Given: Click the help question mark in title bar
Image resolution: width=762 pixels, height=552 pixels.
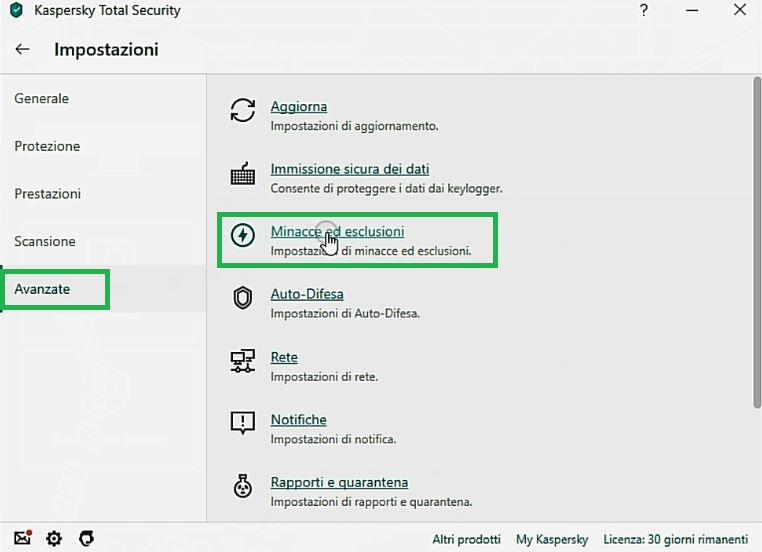Looking at the screenshot, I should (x=644, y=10).
